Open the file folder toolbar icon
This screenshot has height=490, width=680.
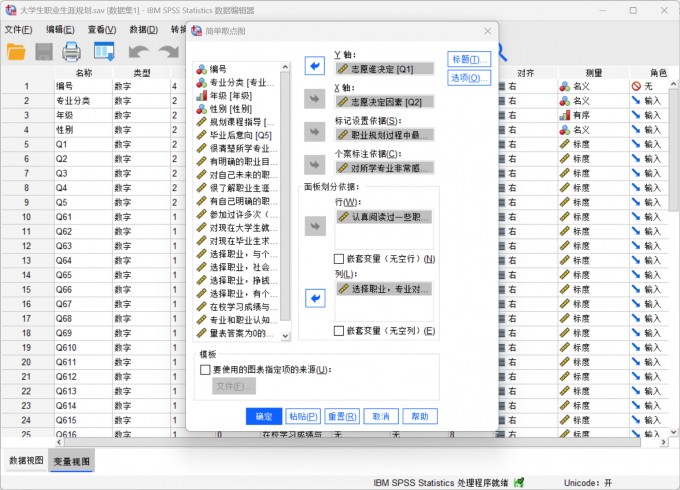click(x=16, y=52)
